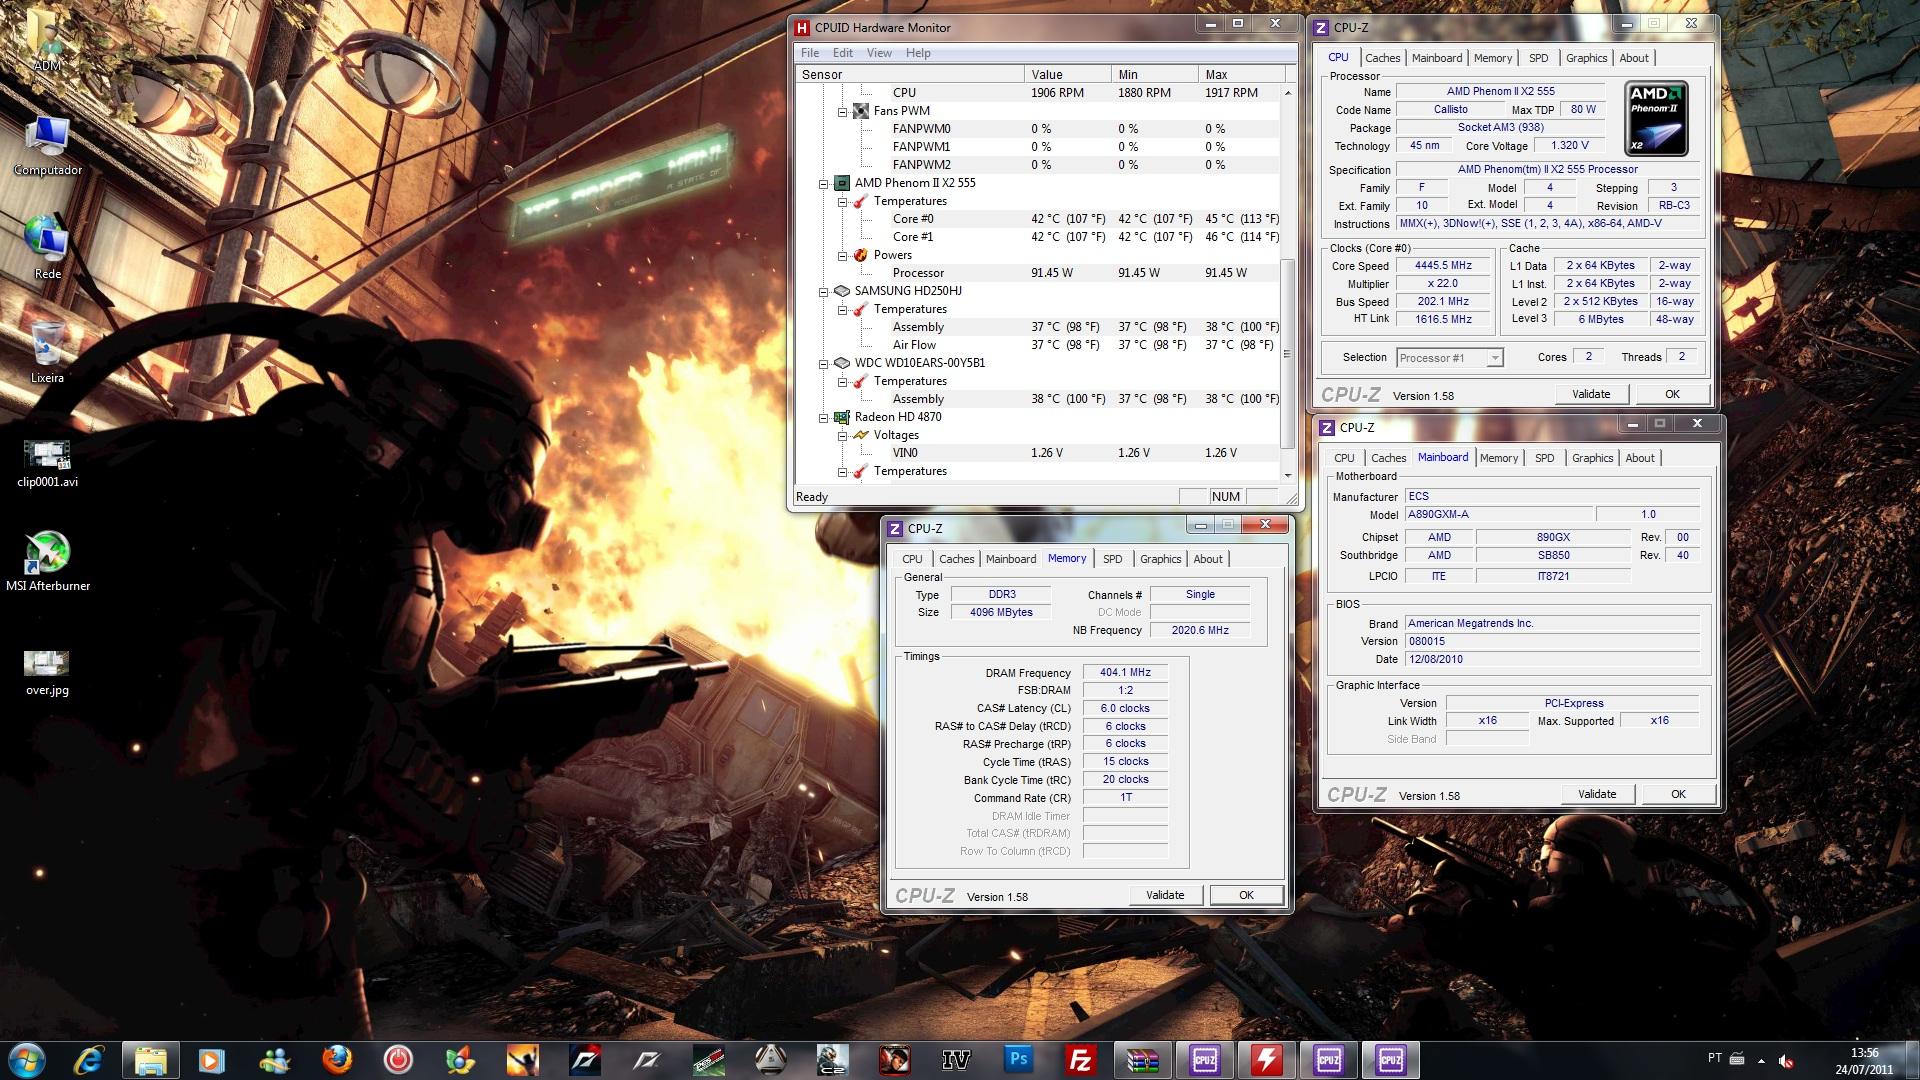The image size is (1920, 1080).
Task: Click OK in the top CPU-Z window
Action: click(1672, 394)
